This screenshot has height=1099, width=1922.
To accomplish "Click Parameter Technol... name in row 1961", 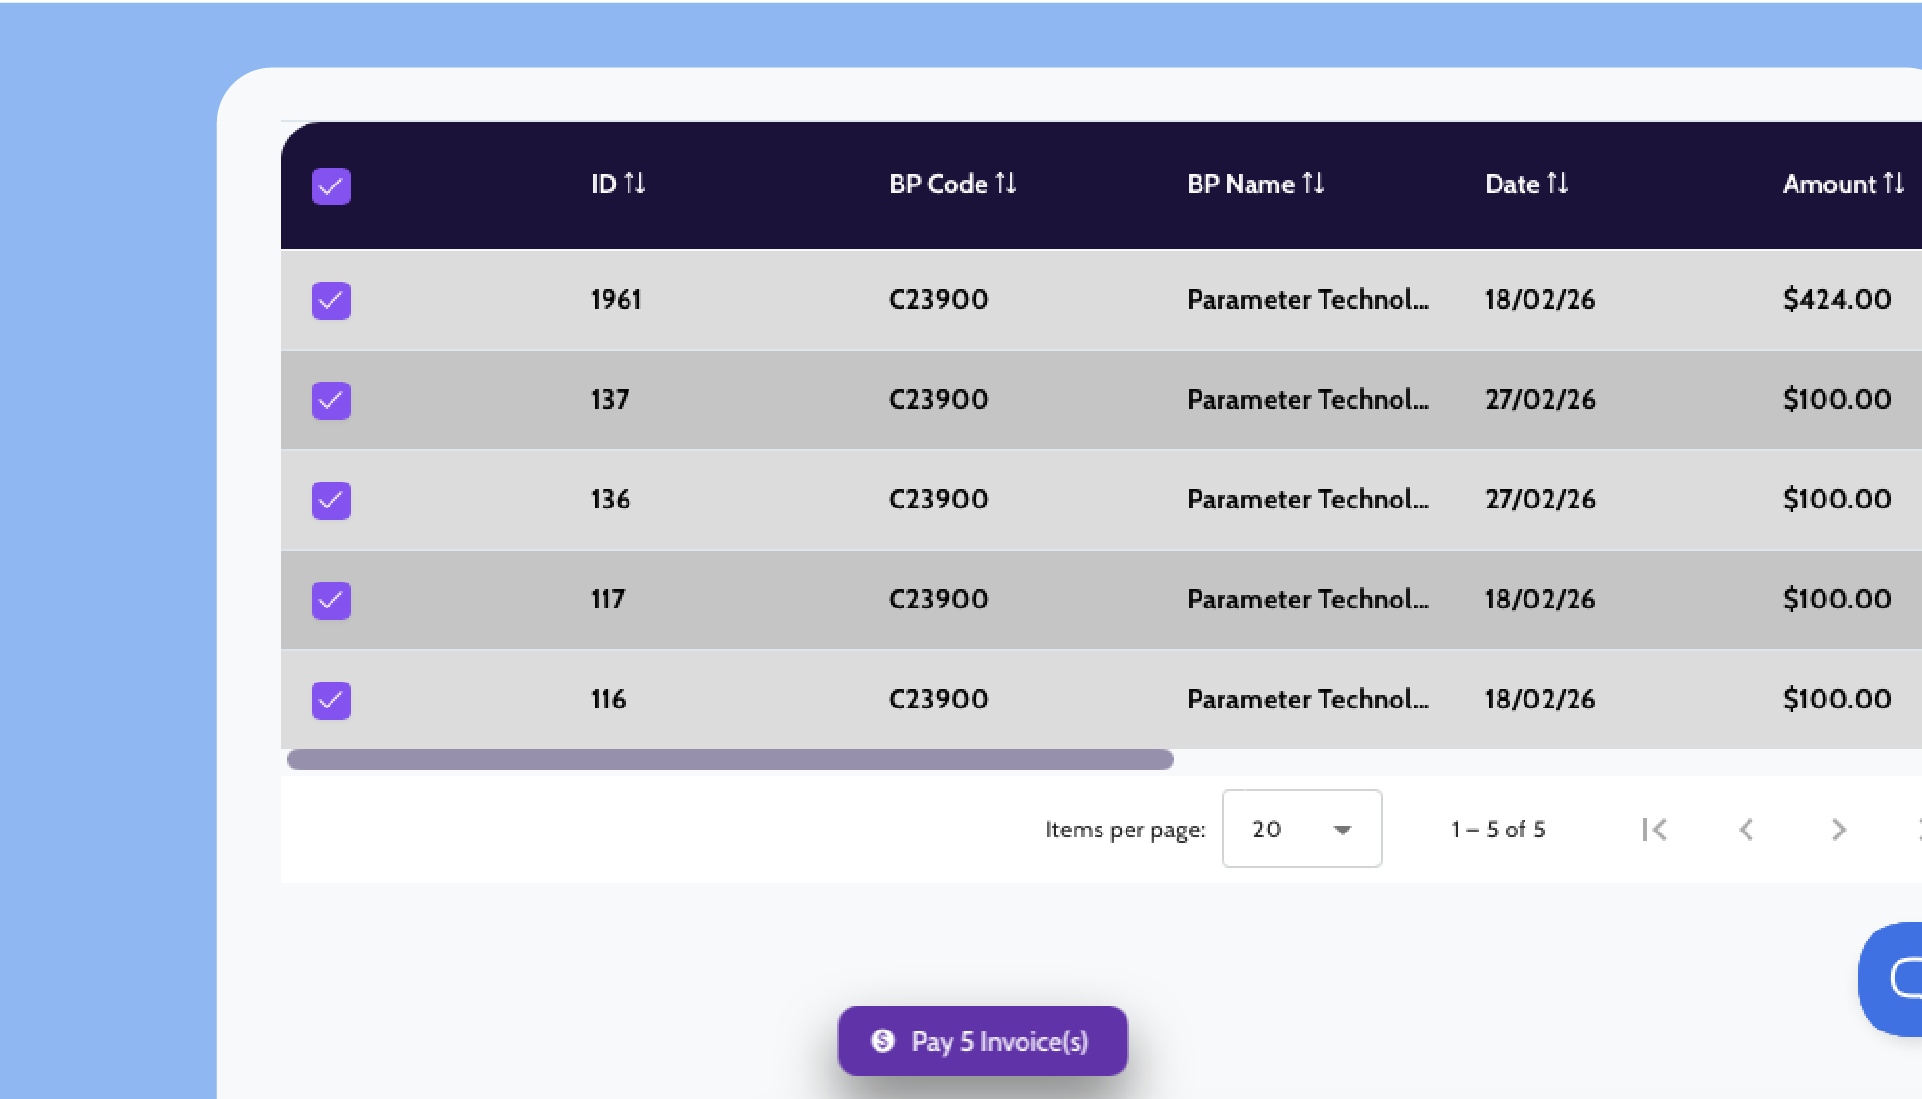I will [x=1307, y=300].
